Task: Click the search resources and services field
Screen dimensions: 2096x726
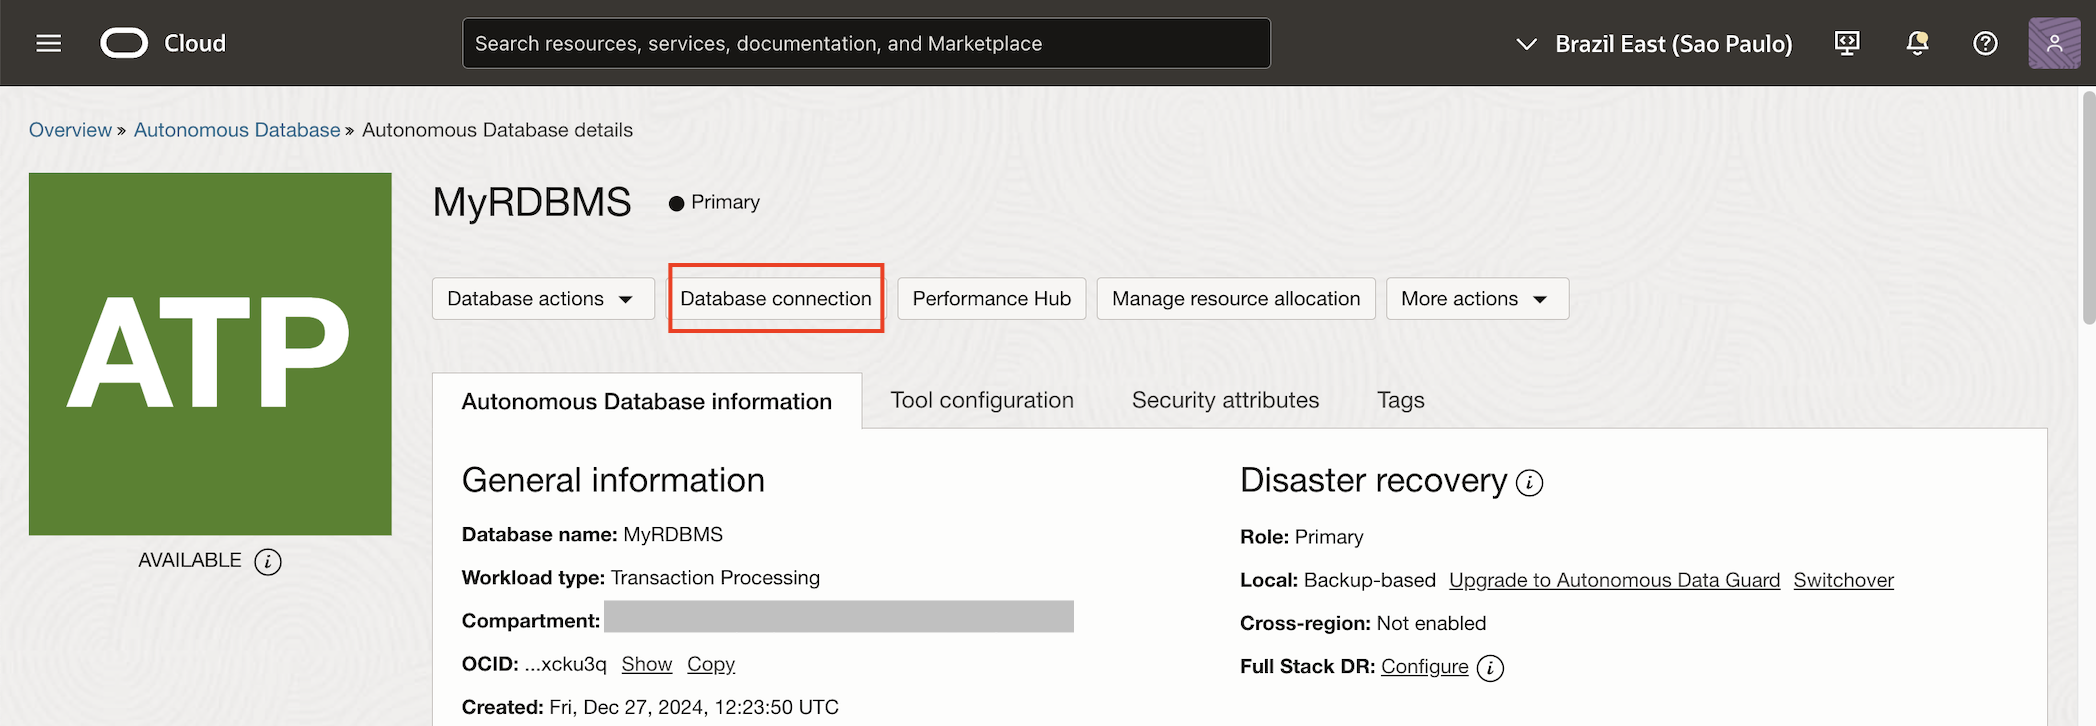Action: (866, 43)
